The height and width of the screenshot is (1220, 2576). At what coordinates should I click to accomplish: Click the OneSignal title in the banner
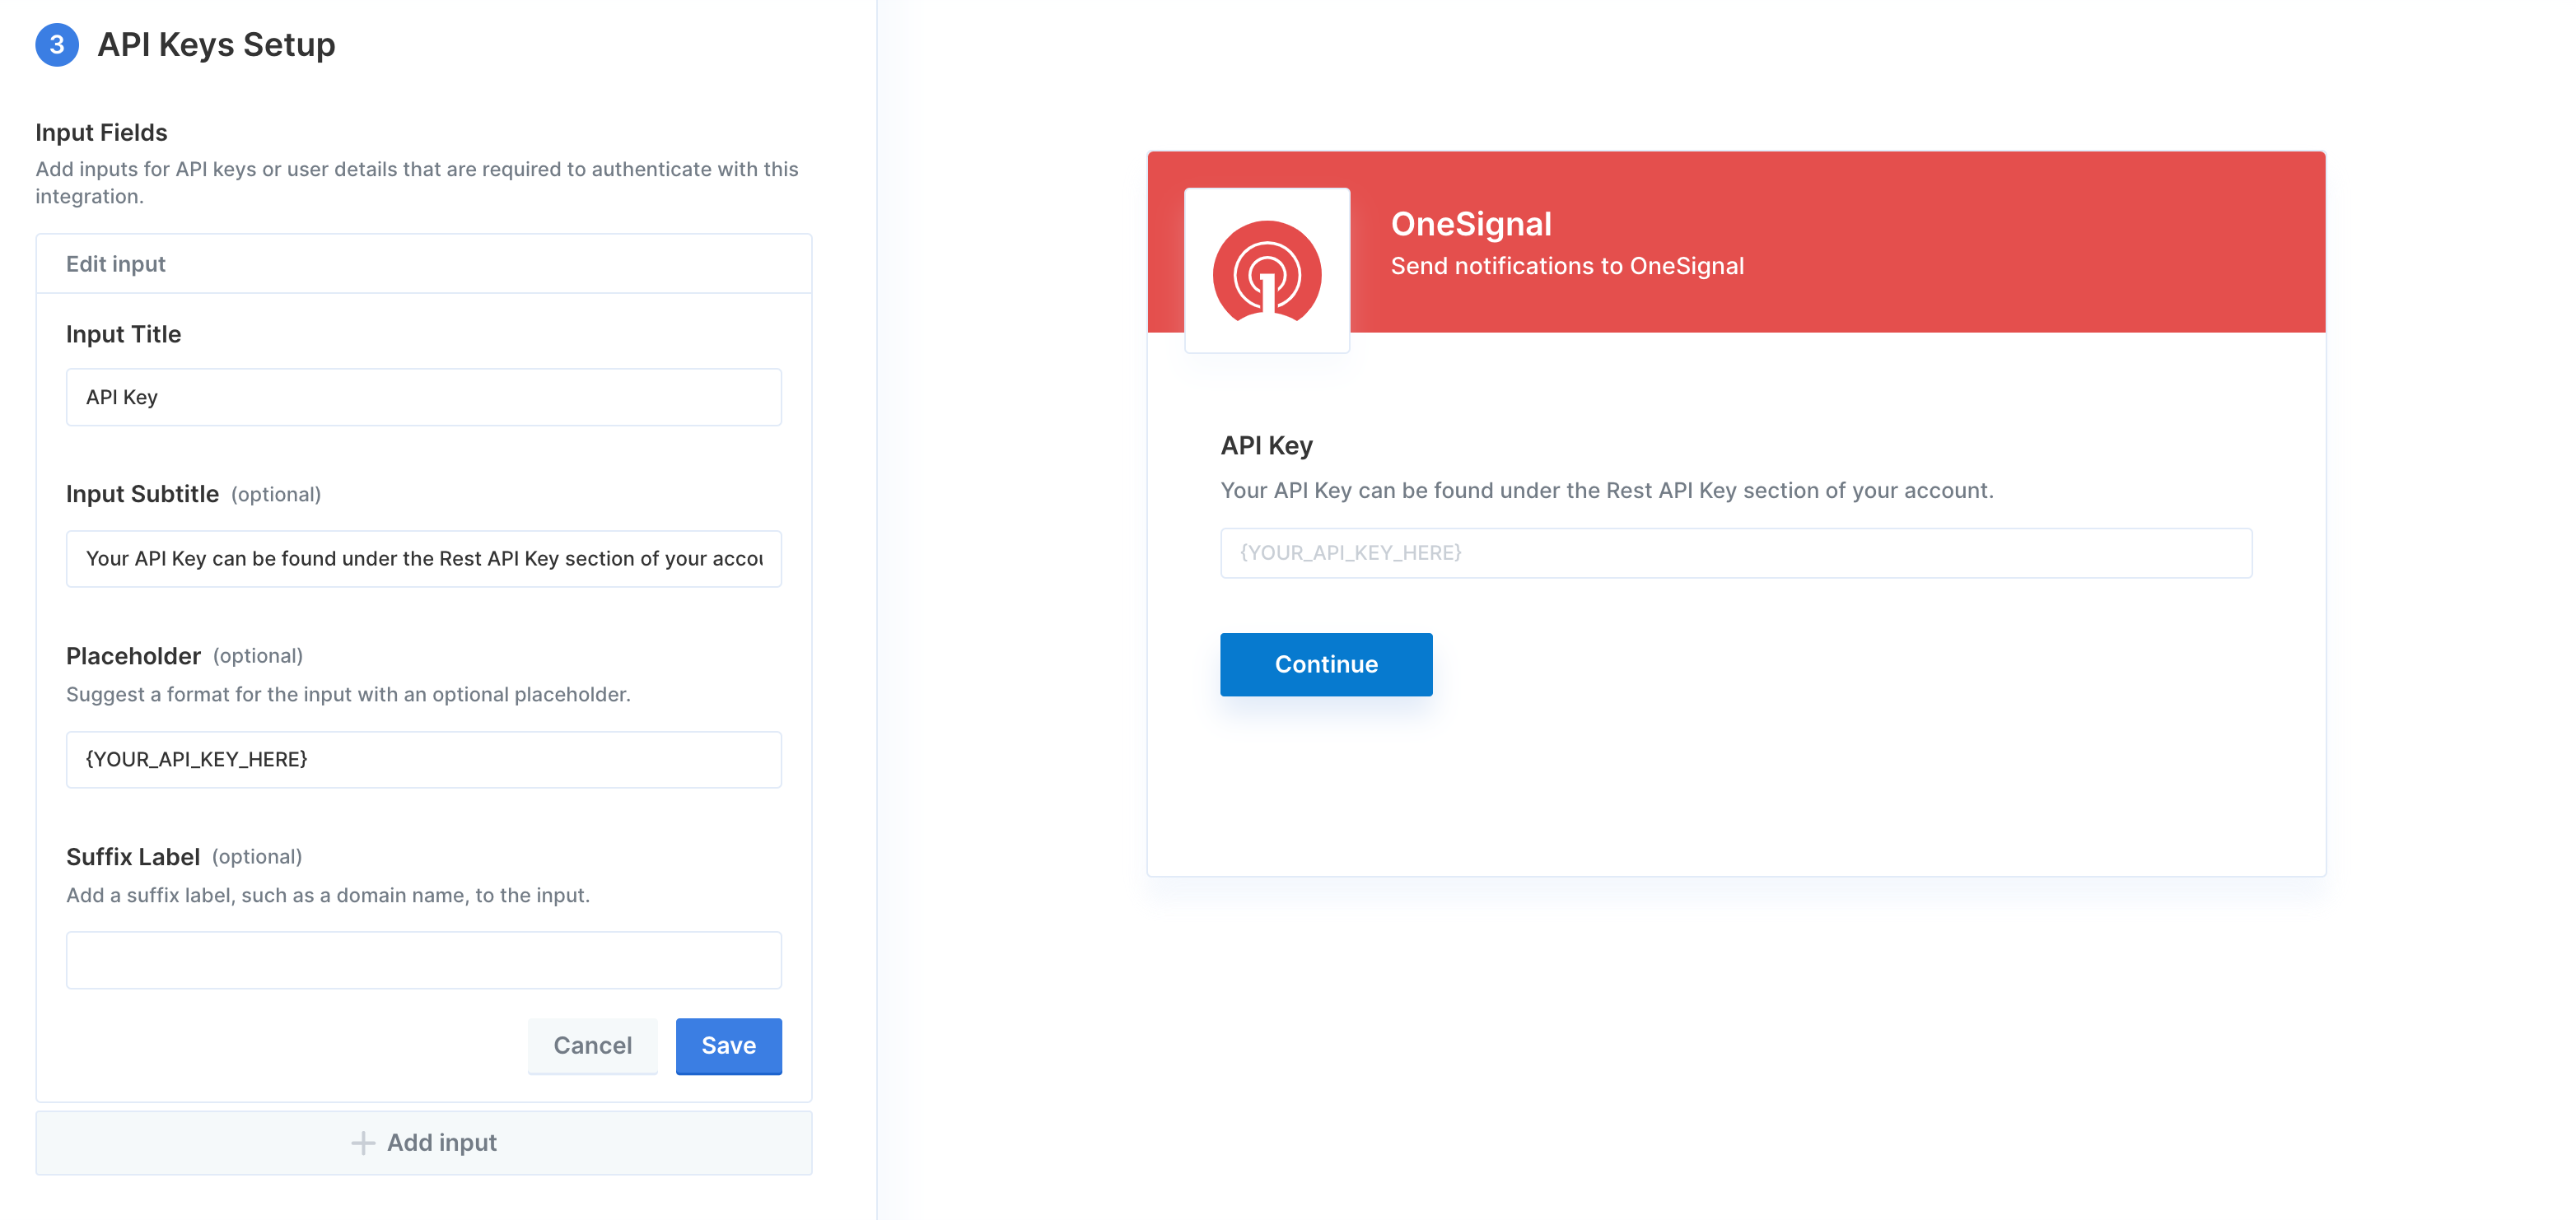(x=1471, y=224)
